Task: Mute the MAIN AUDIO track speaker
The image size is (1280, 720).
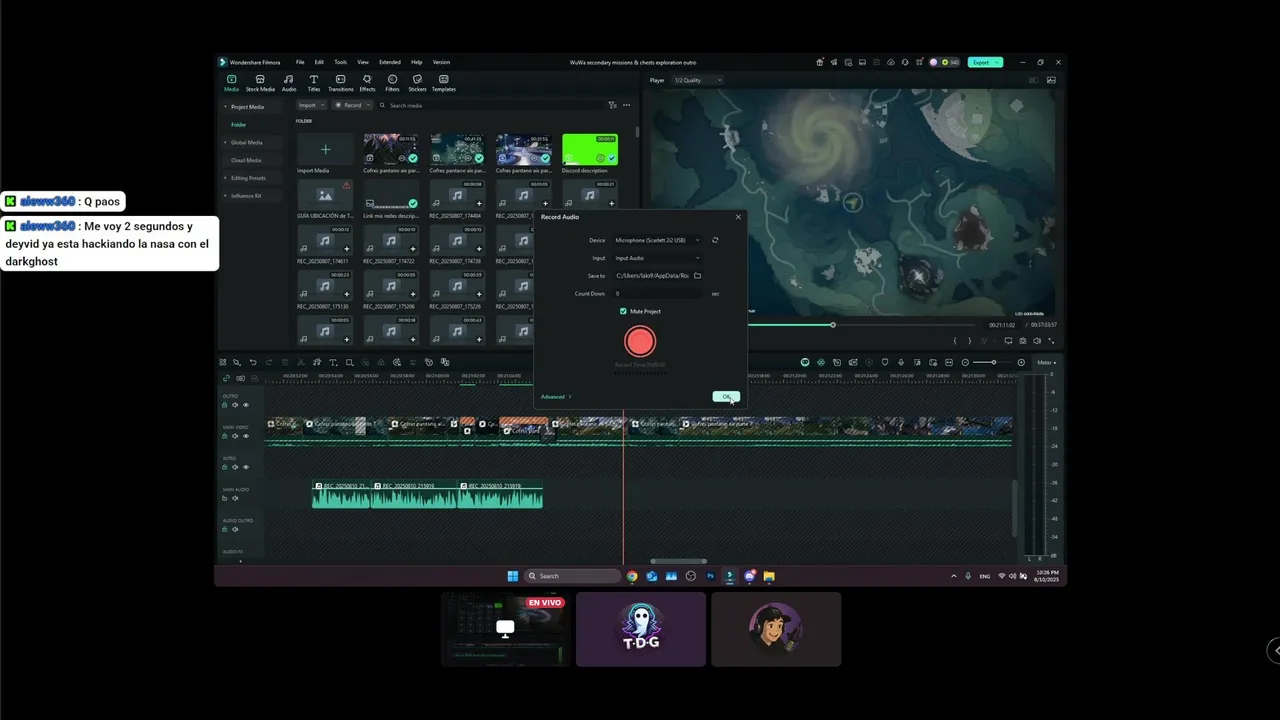Action: 235,498
